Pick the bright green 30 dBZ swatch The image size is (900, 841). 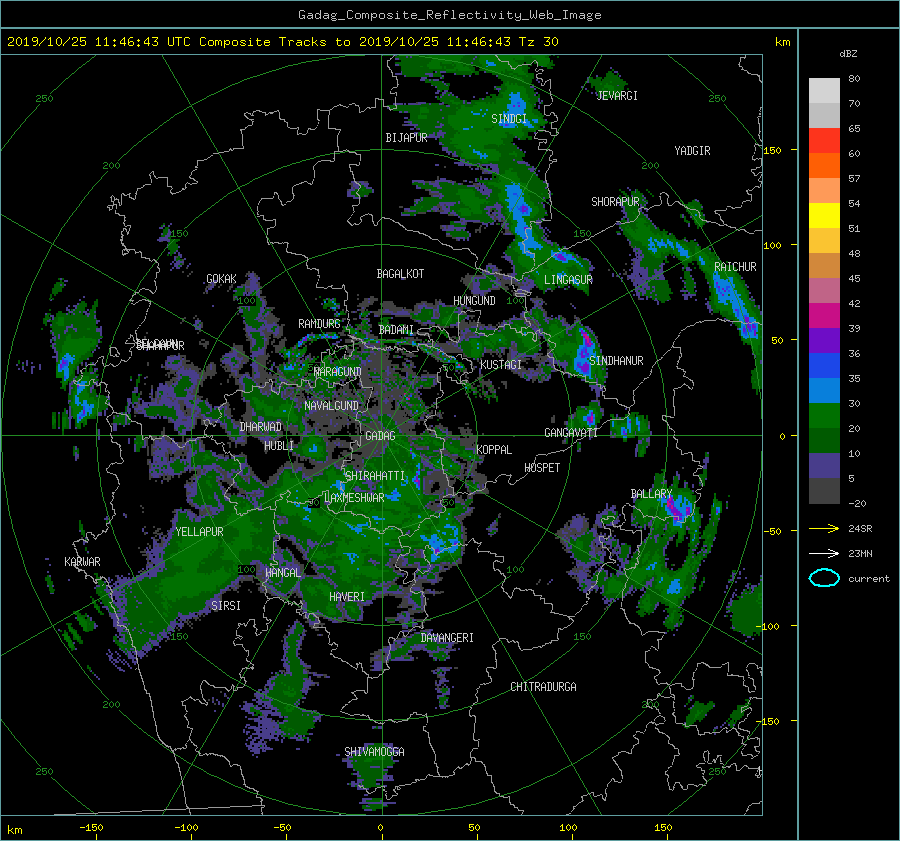pyautogui.click(x=824, y=415)
